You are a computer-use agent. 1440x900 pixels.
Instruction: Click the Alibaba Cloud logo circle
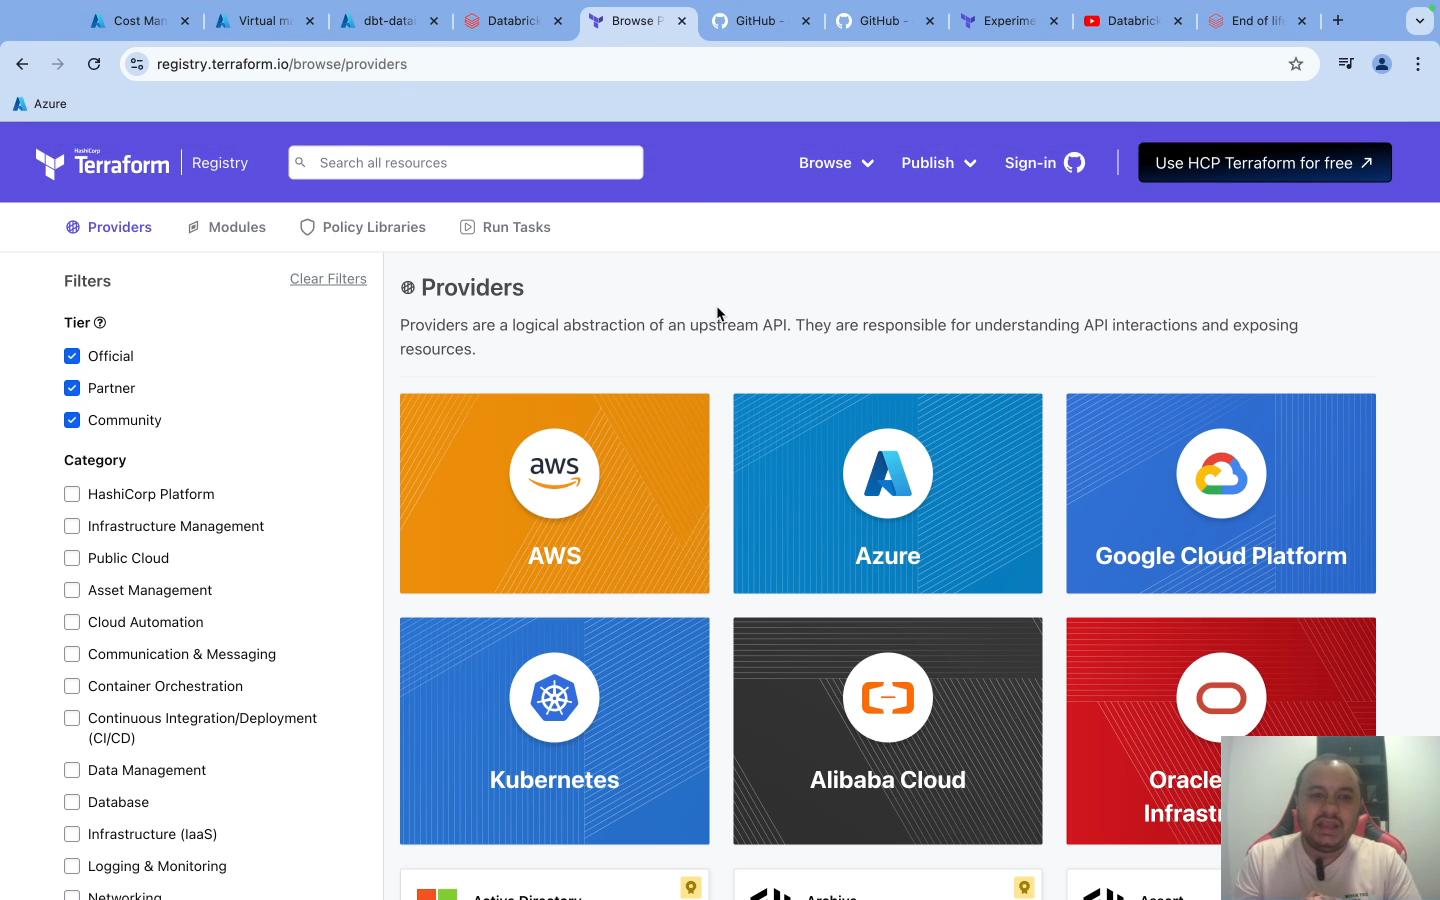[888, 697]
